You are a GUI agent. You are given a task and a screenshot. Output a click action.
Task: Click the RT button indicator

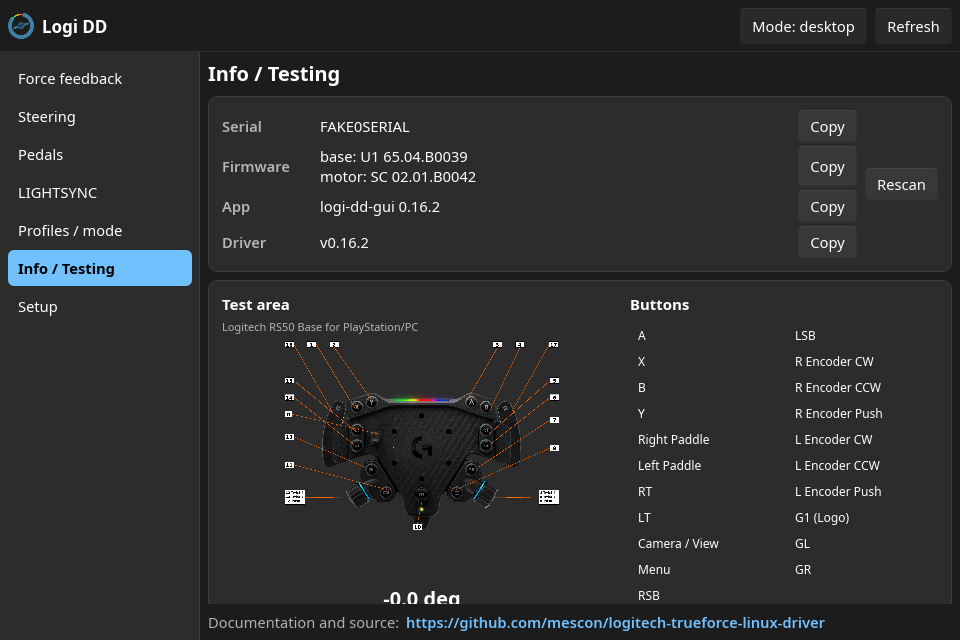pyautogui.click(x=645, y=492)
